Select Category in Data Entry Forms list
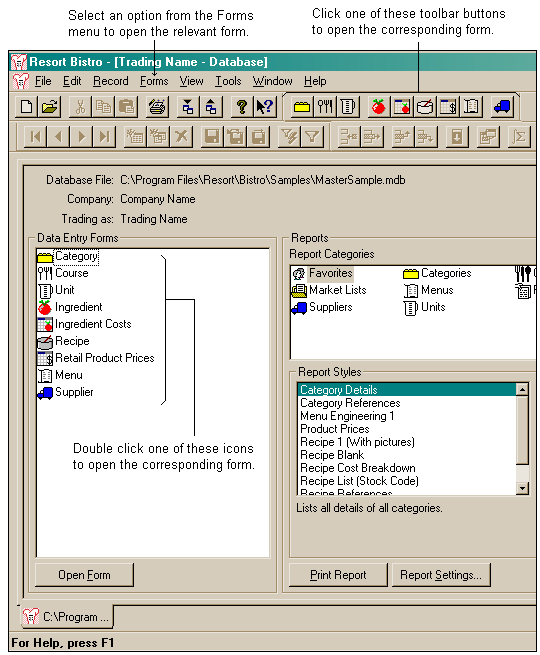 tap(68, 256)
